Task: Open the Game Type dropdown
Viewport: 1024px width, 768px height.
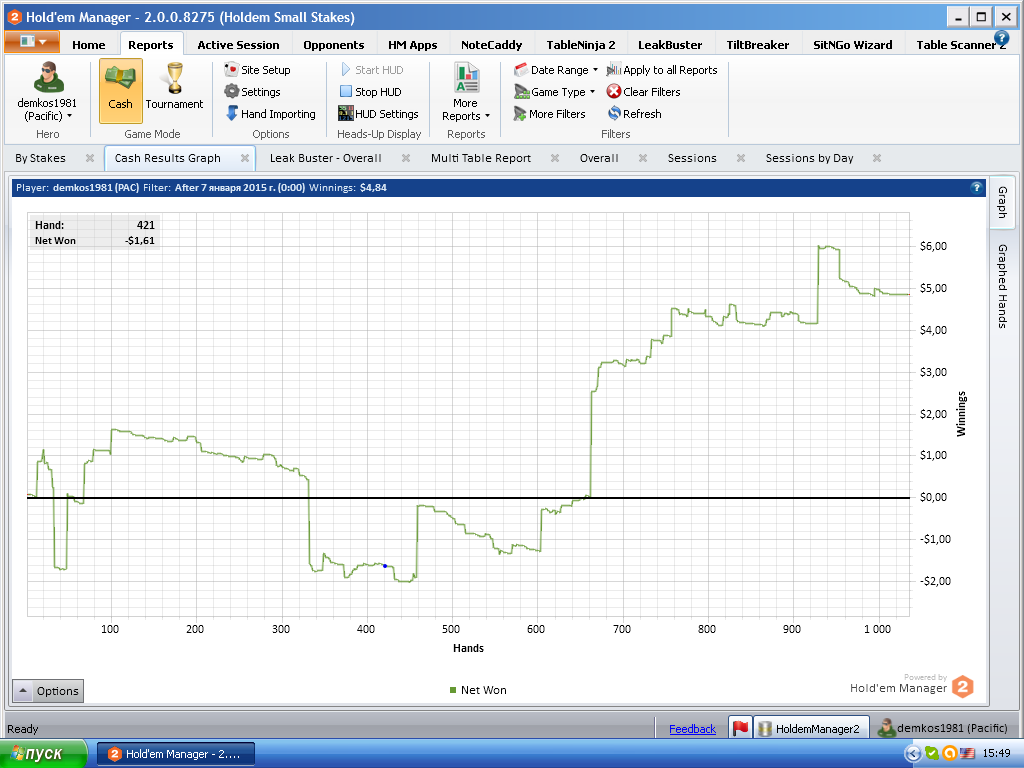Action: (554, 92)
